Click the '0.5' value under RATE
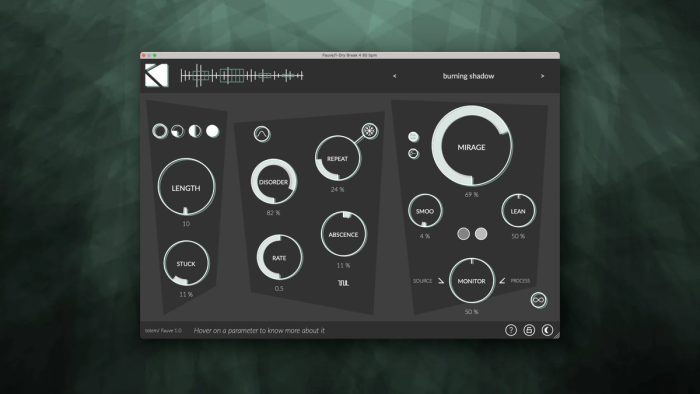This screenshot has height=394, width=700. [279, 289]
